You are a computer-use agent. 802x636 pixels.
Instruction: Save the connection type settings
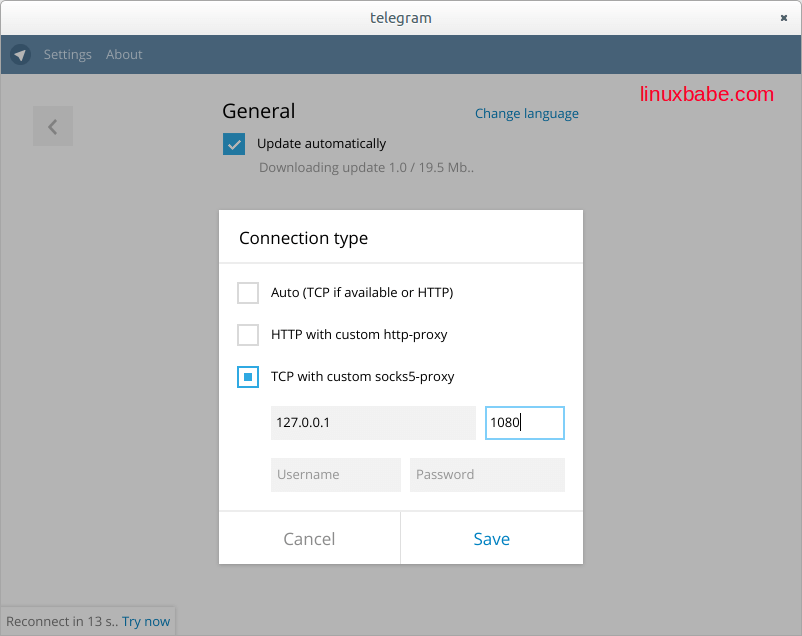[x=491, y=539]
